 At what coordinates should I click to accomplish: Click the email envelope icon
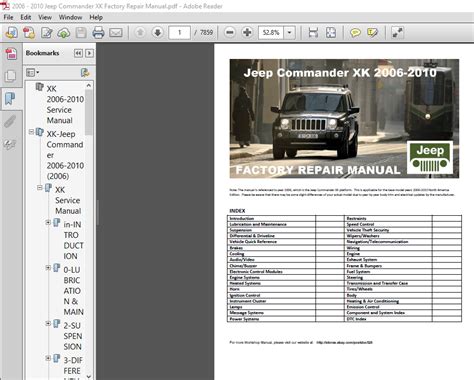[116, 33]
